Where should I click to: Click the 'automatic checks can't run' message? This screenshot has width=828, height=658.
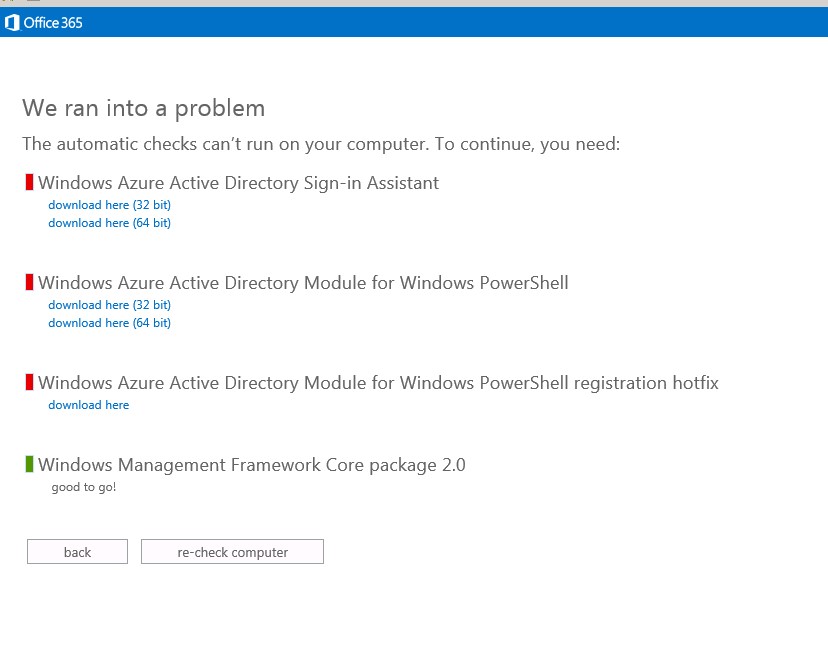pos(321,144)
